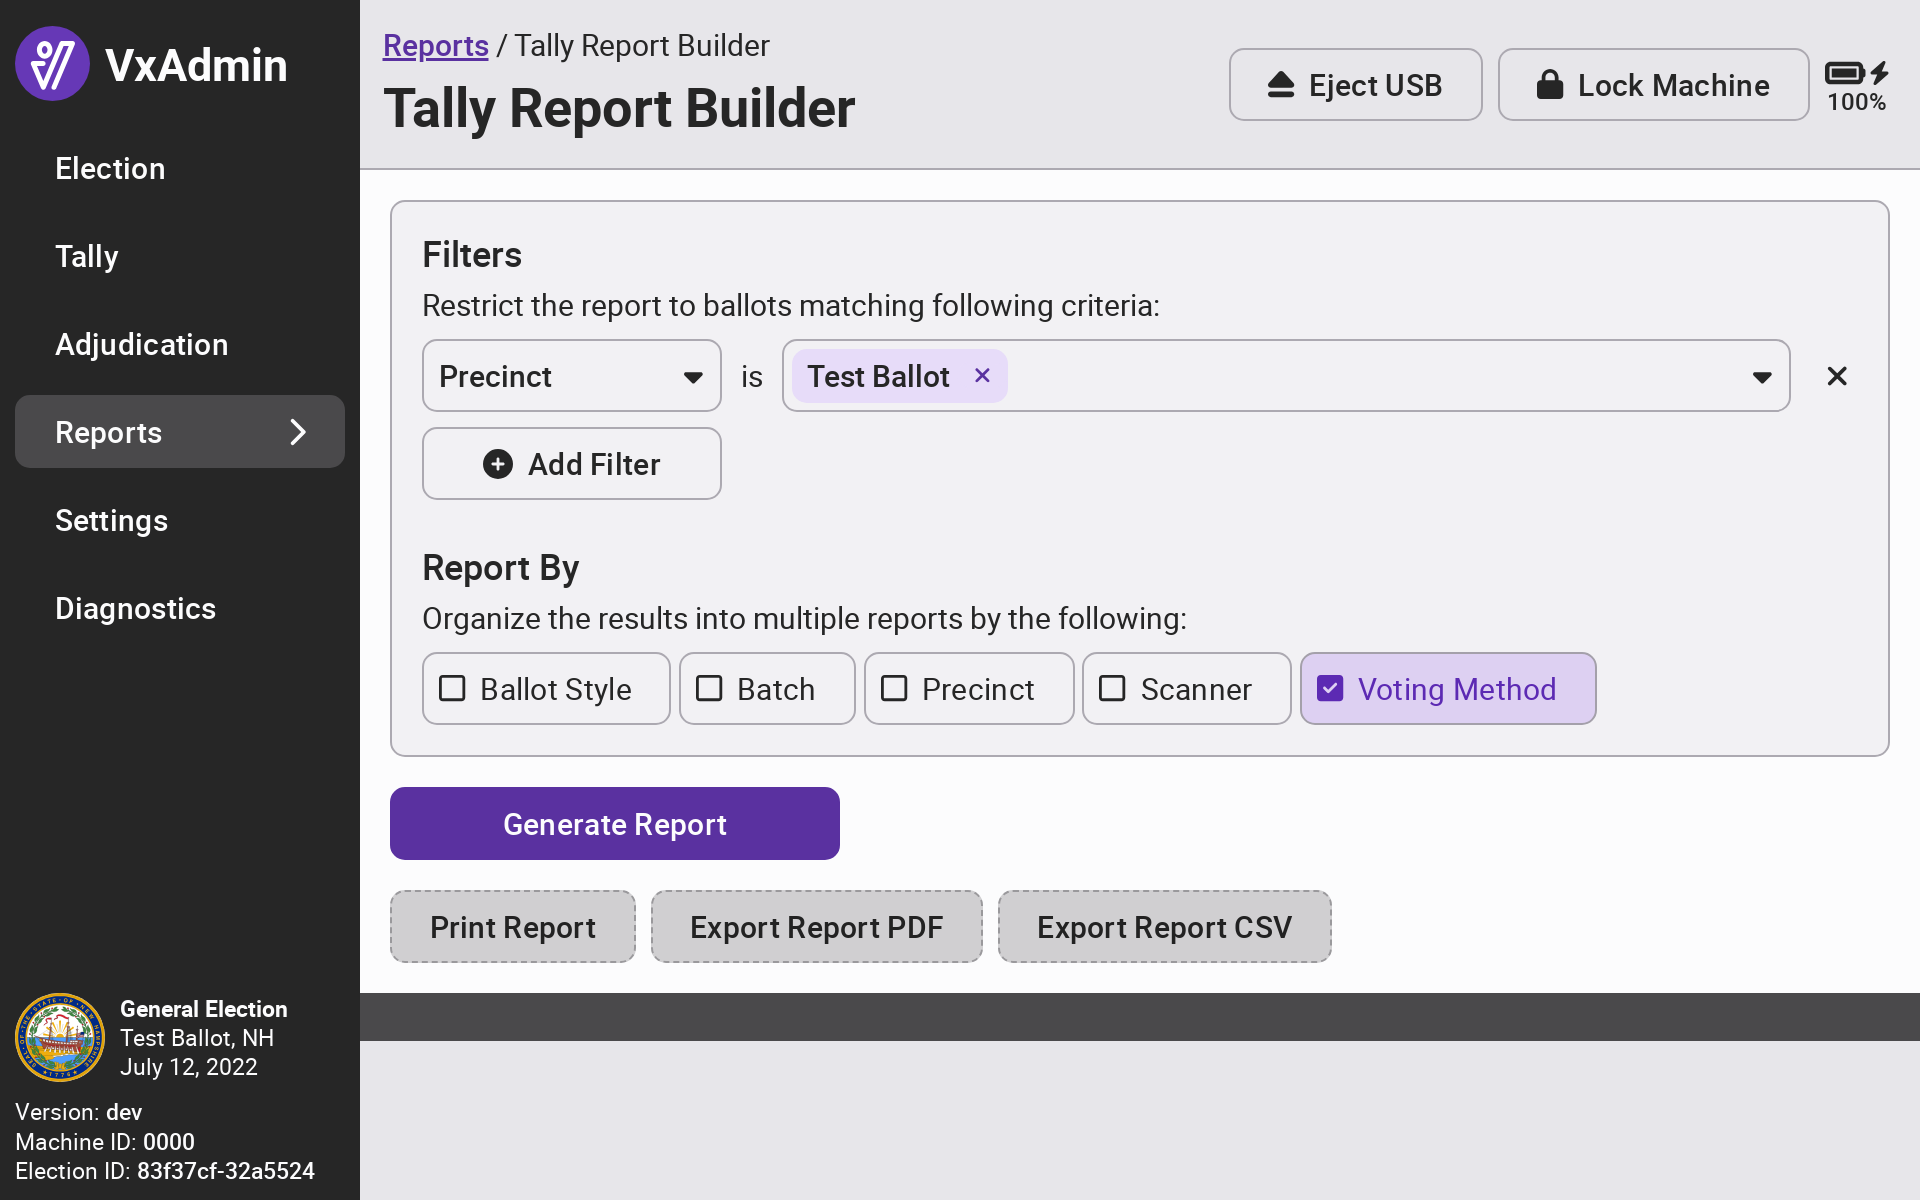This screenshot has height=1200, width=1920.
Task: Click the plus icon on Add Filter
Action: pos(498,464)
